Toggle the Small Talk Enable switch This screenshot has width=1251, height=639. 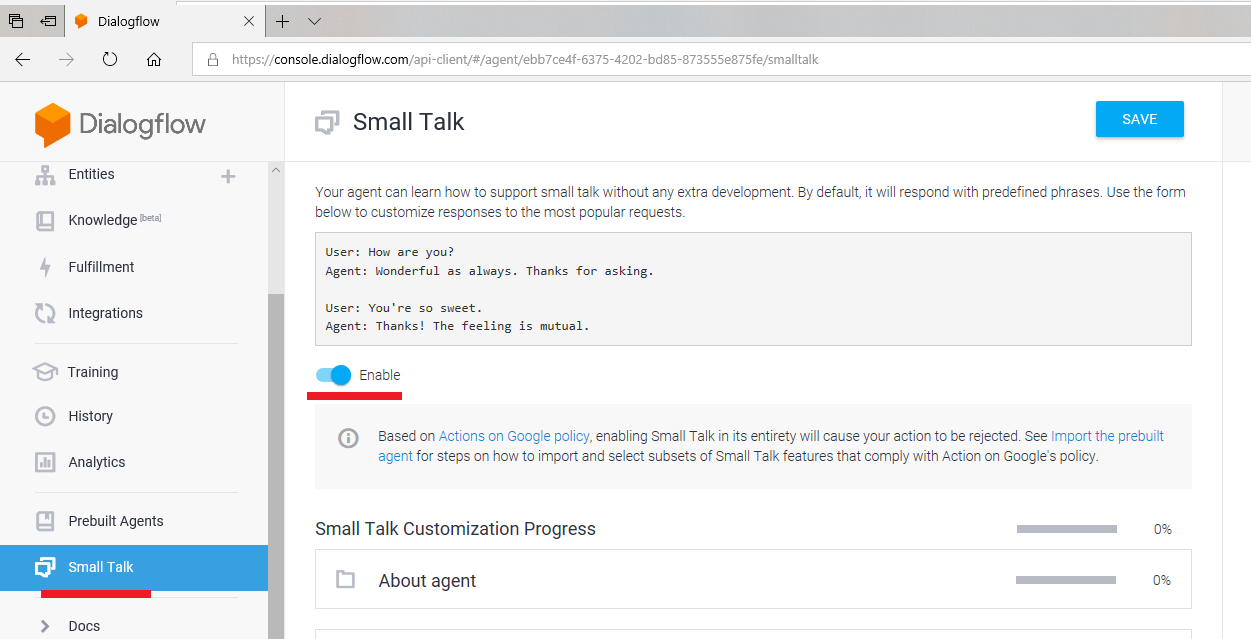tap(334, 375)
